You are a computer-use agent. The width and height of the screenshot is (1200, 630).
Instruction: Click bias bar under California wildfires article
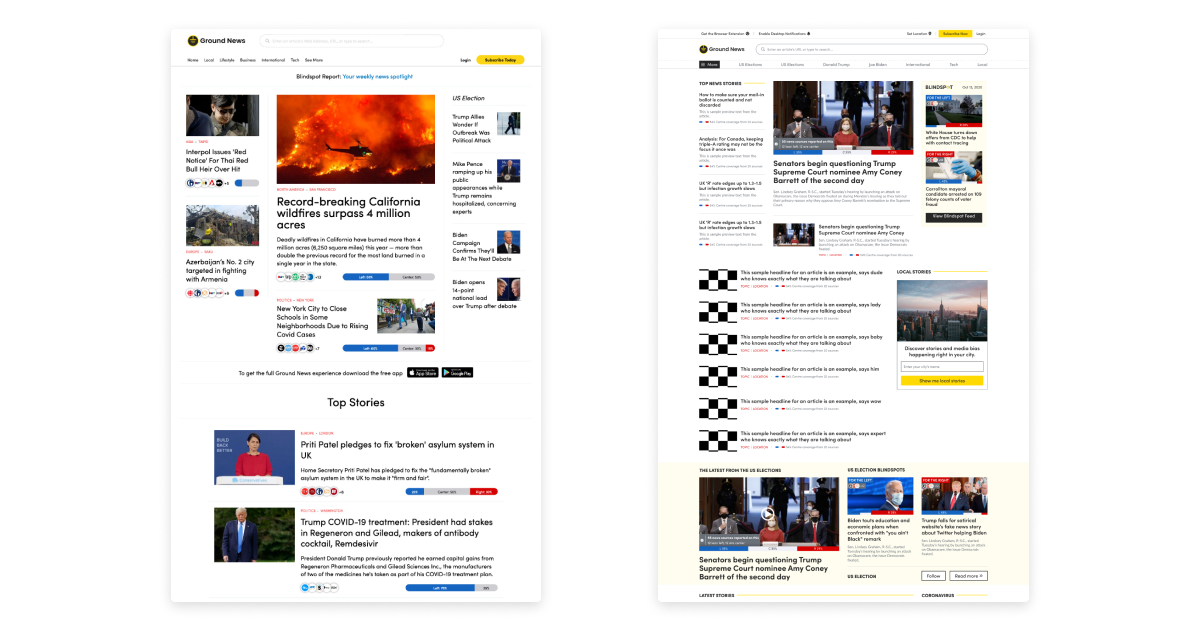[388, 277]
